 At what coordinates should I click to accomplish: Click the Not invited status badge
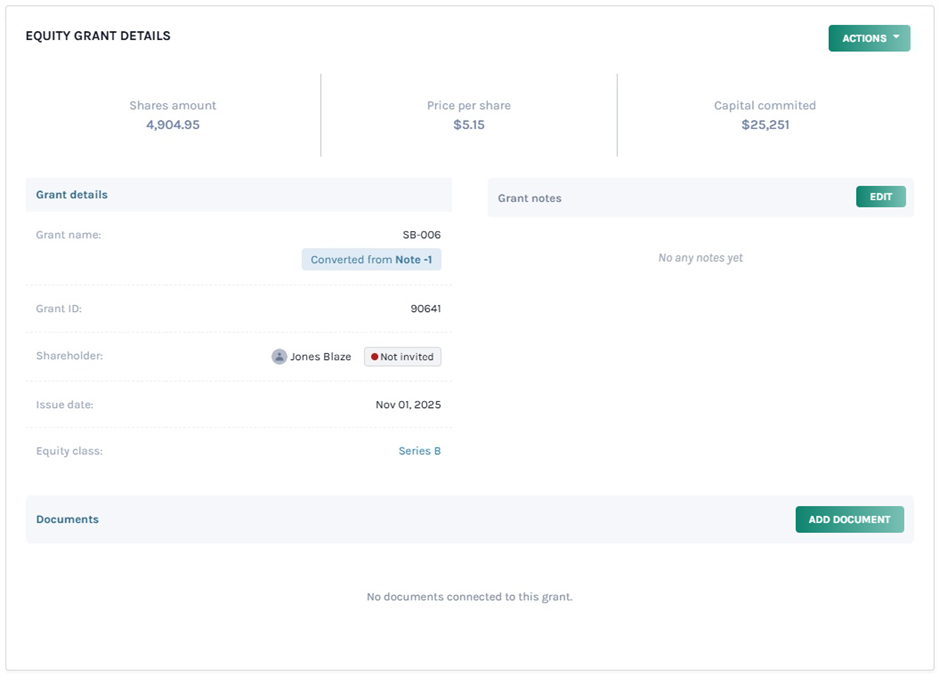[x=402, y=357]
